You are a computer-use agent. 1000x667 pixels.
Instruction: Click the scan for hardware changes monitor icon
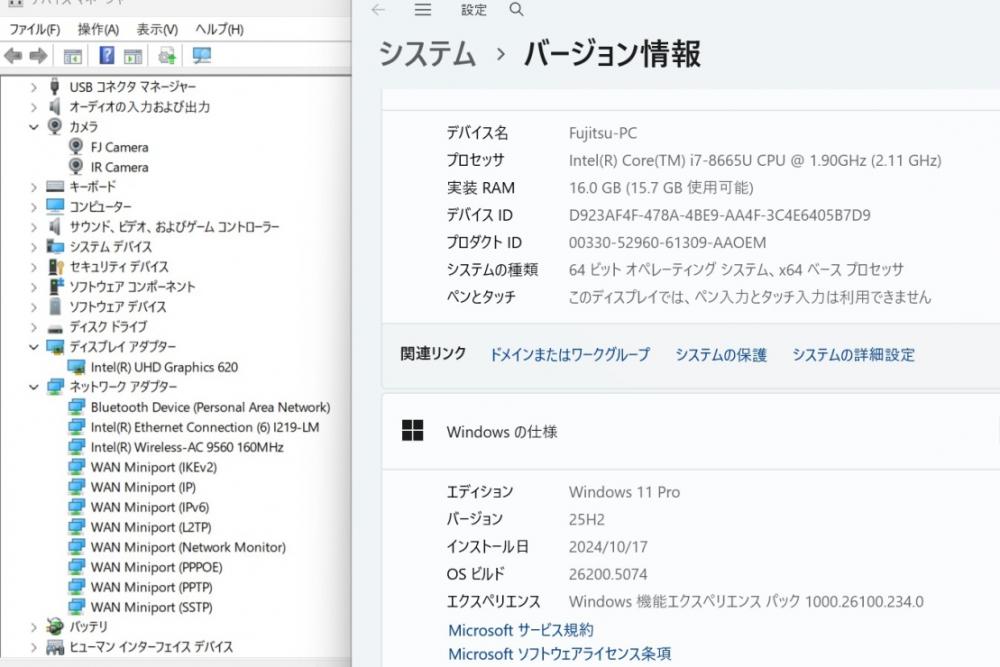pos(201,56)
